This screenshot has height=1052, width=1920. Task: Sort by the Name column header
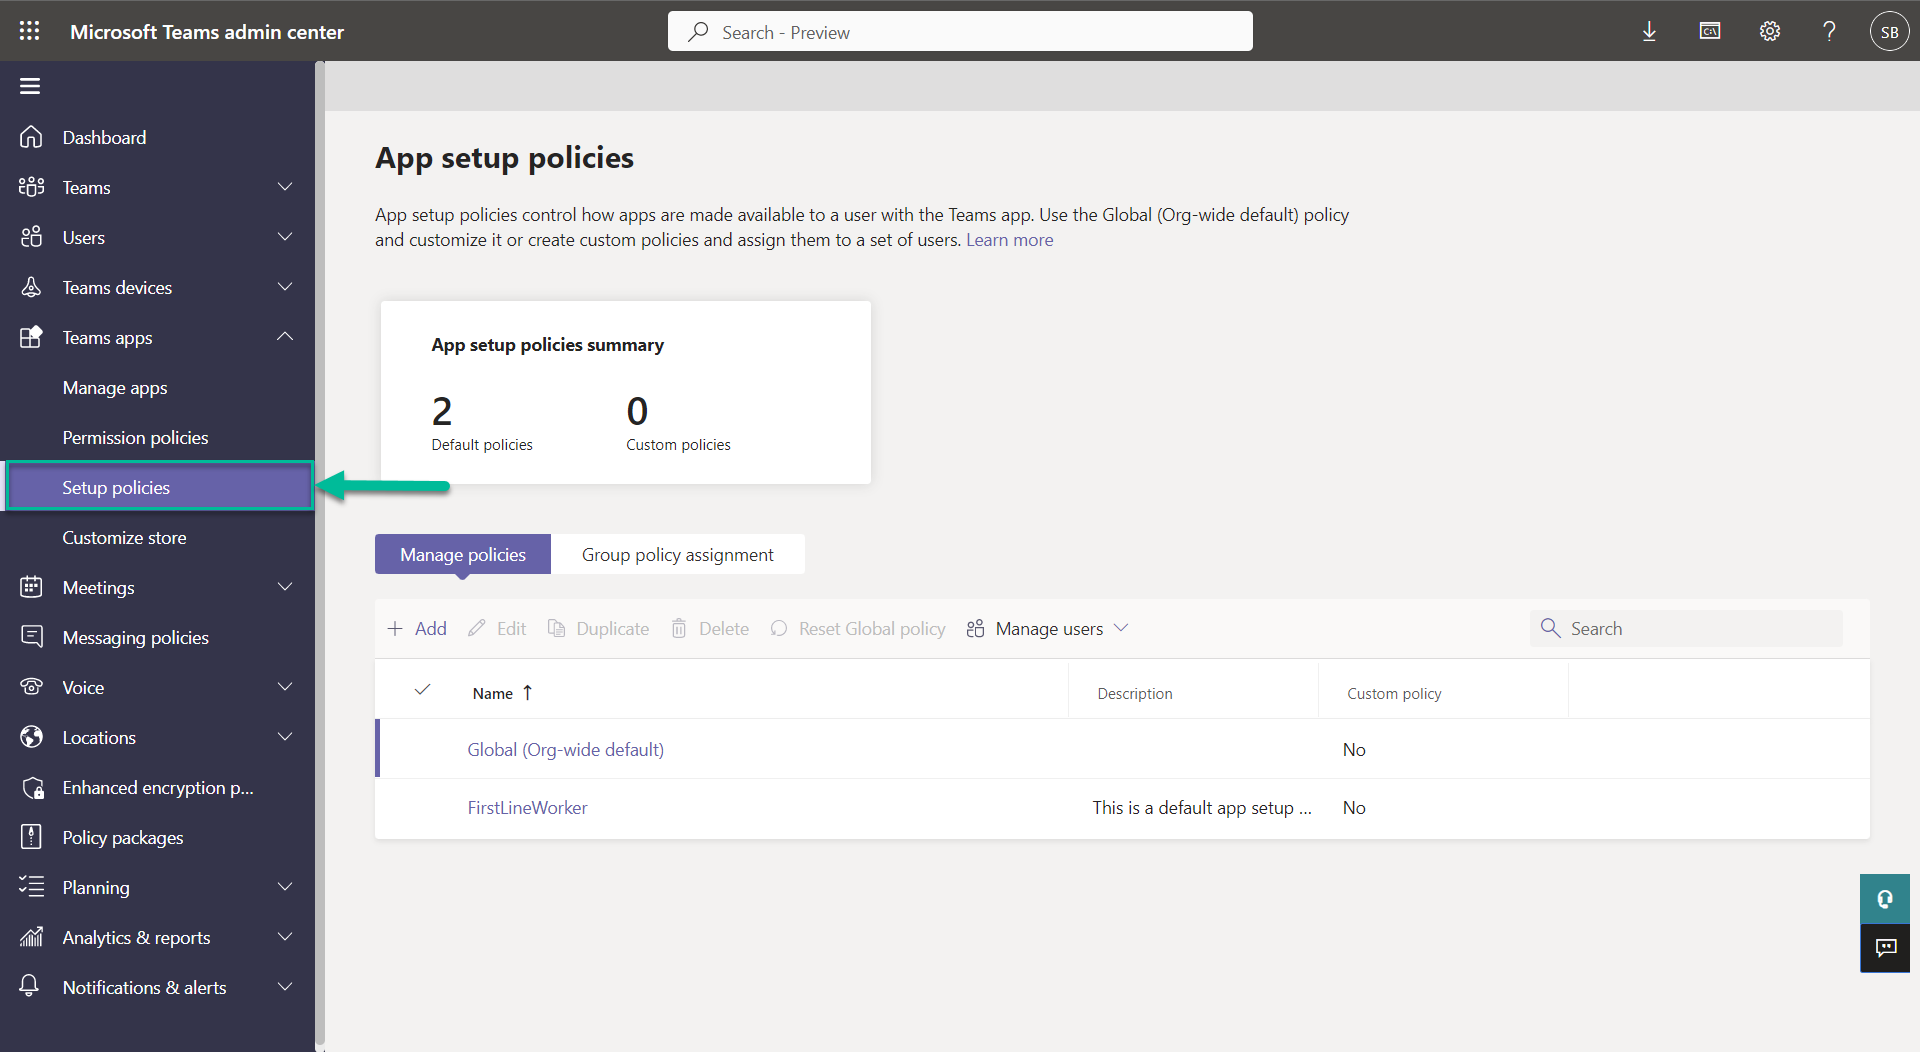pyautogui.click(x=493, y=693)
